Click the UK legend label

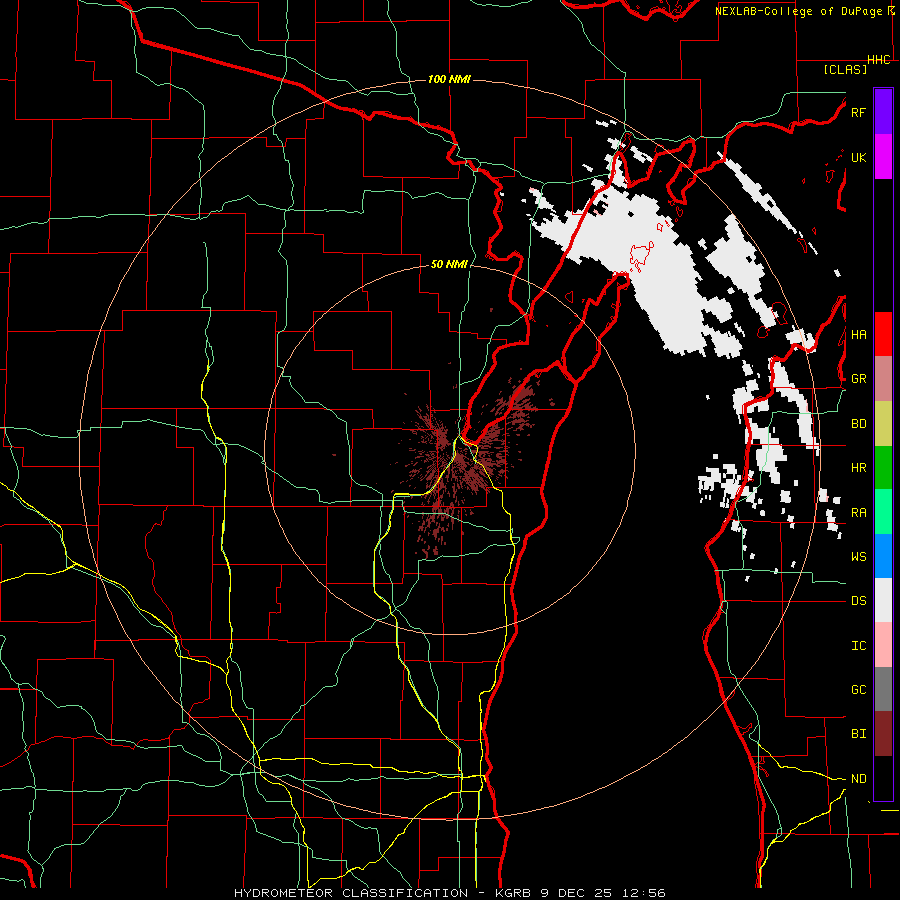click(x=858, y=157)
